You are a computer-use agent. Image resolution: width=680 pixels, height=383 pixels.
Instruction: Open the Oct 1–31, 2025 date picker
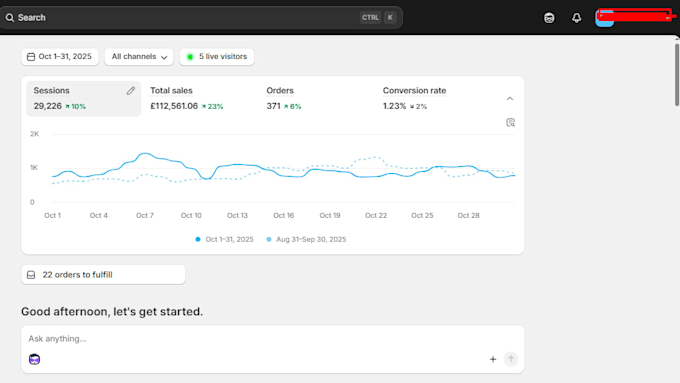[60, 57]
